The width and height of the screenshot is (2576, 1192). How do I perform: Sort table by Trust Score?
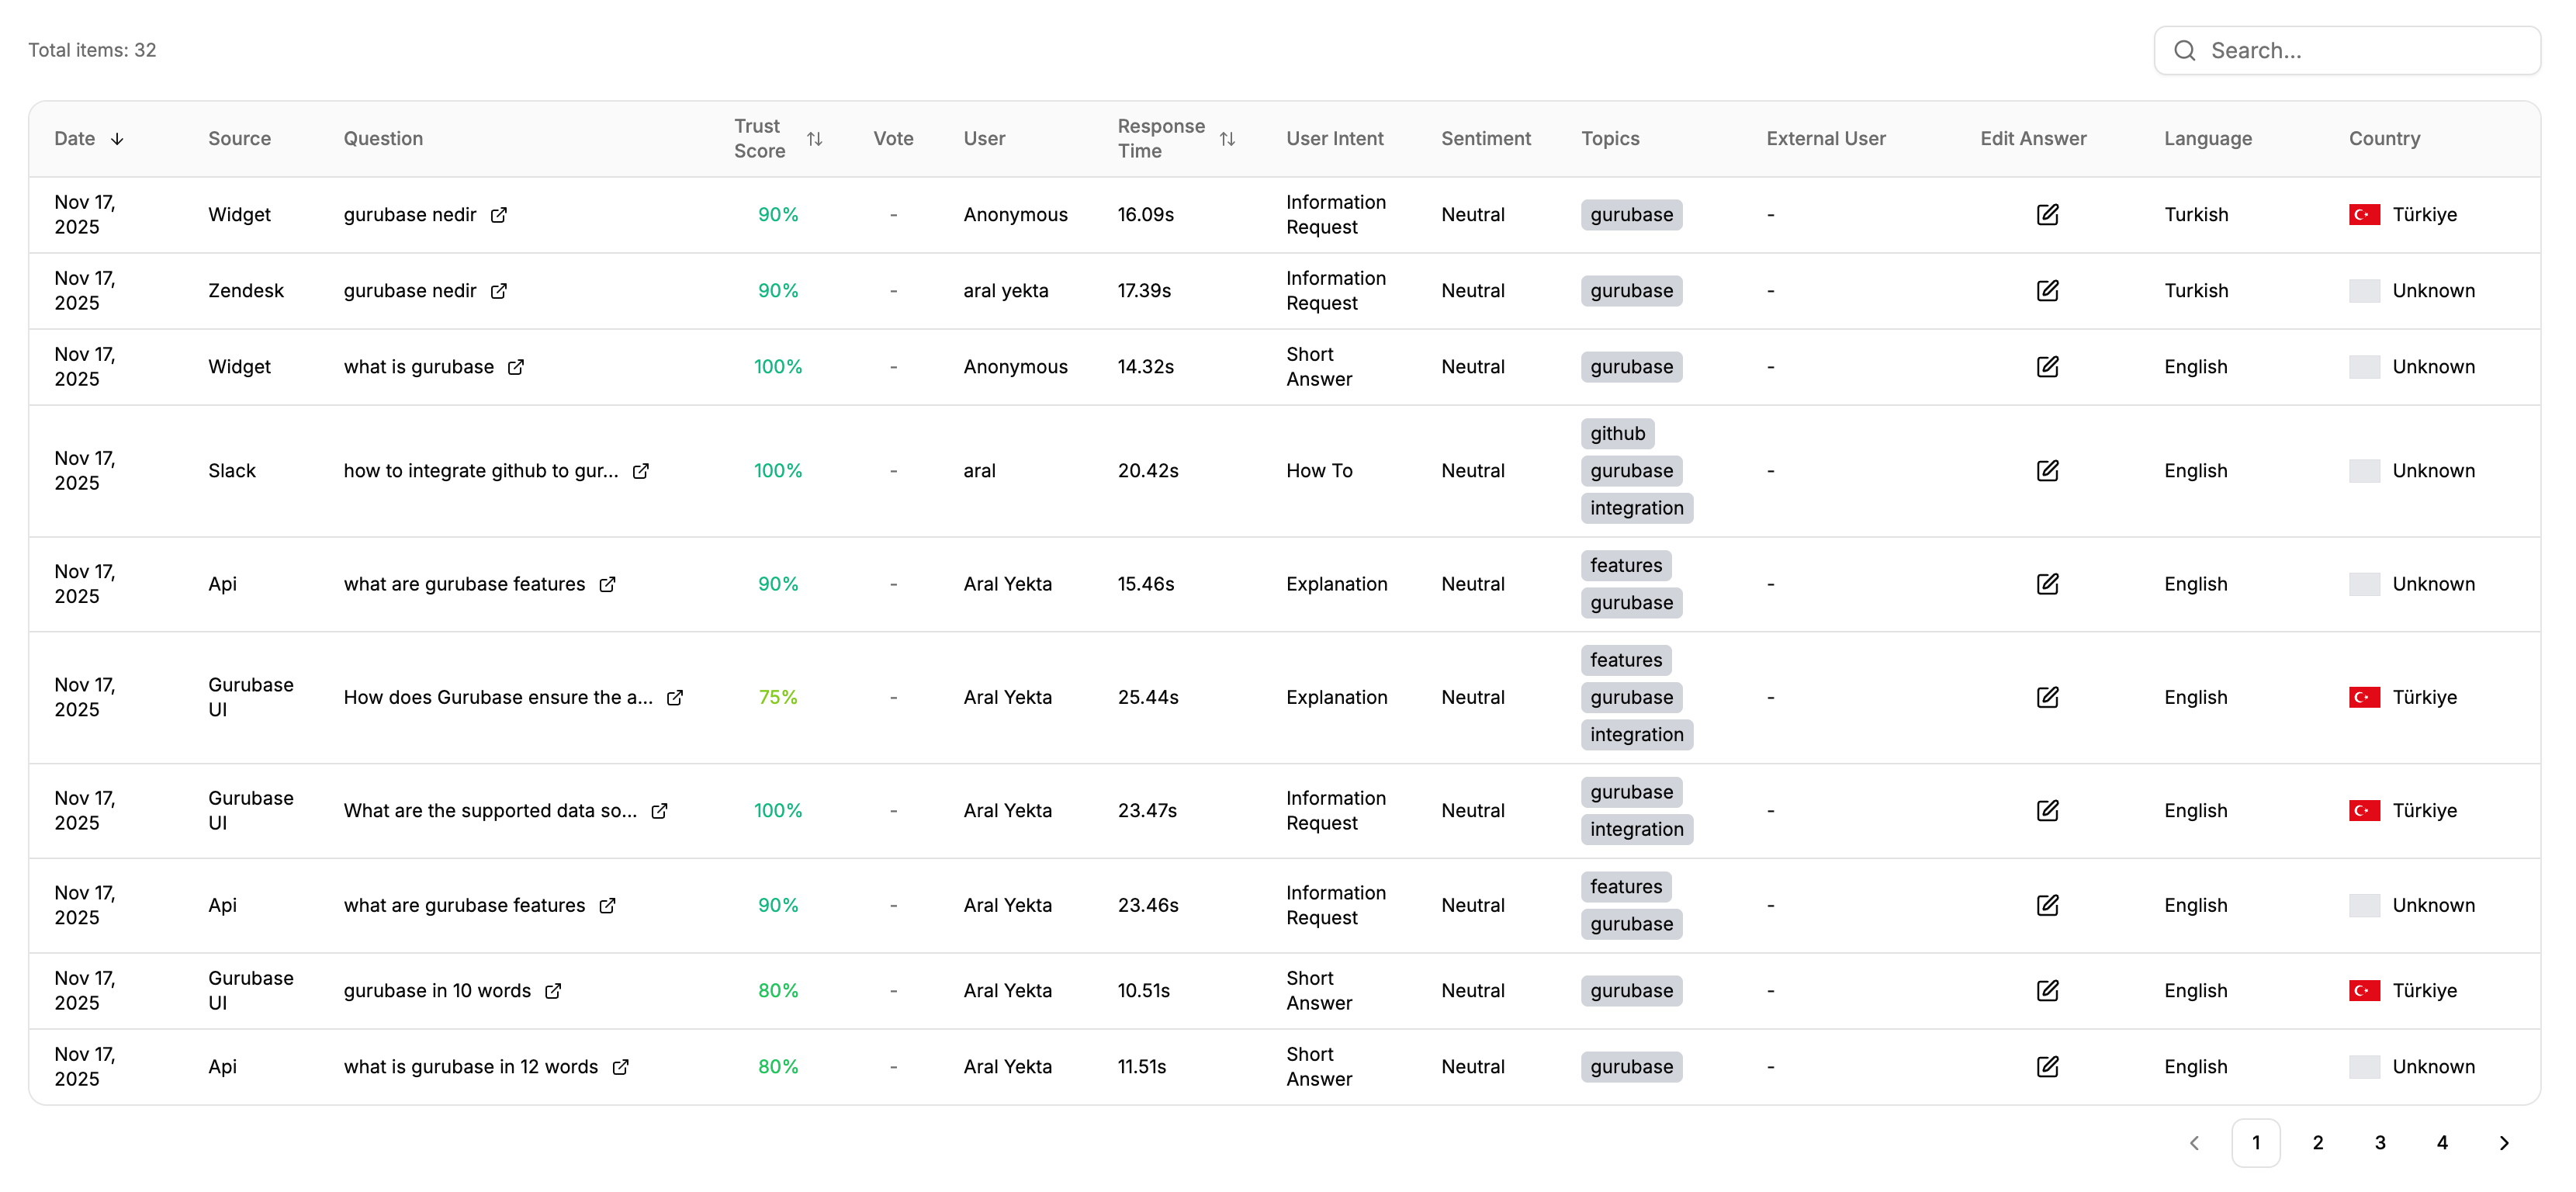(815, 139)
